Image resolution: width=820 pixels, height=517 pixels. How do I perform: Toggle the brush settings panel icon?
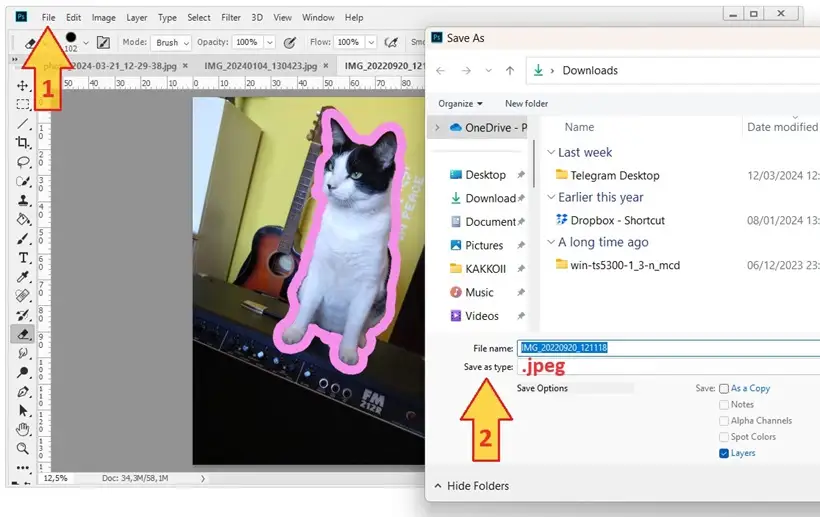click(x=104, y=42)
